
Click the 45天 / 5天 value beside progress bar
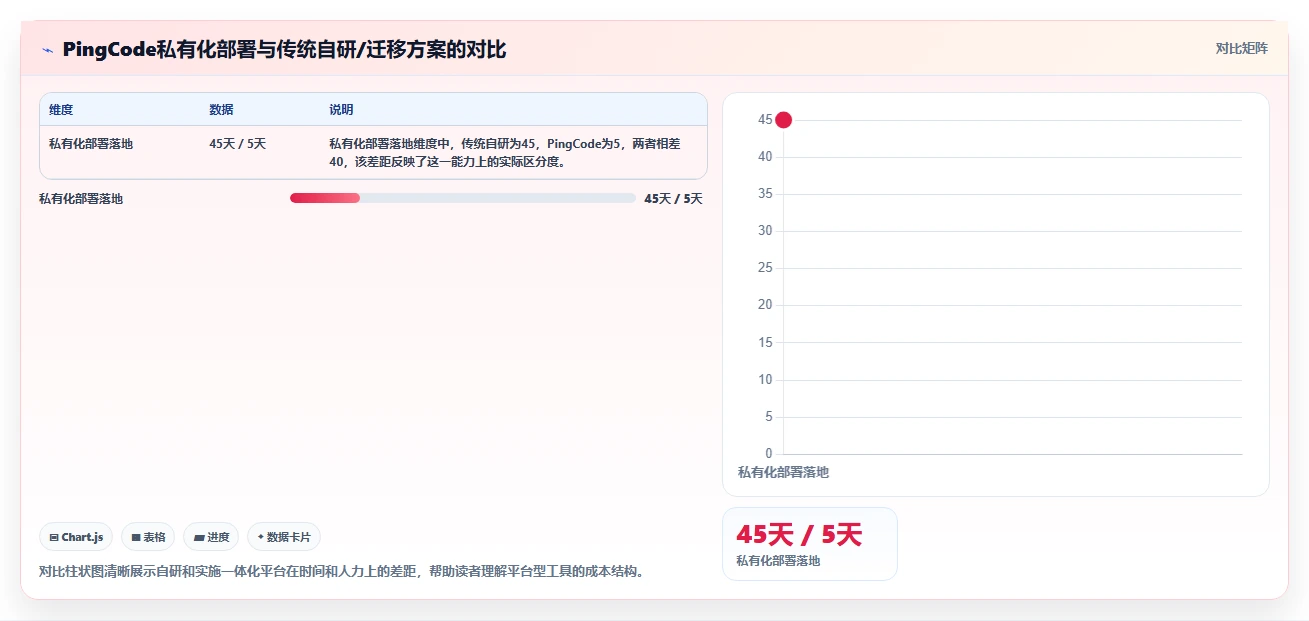coord(673,199)
